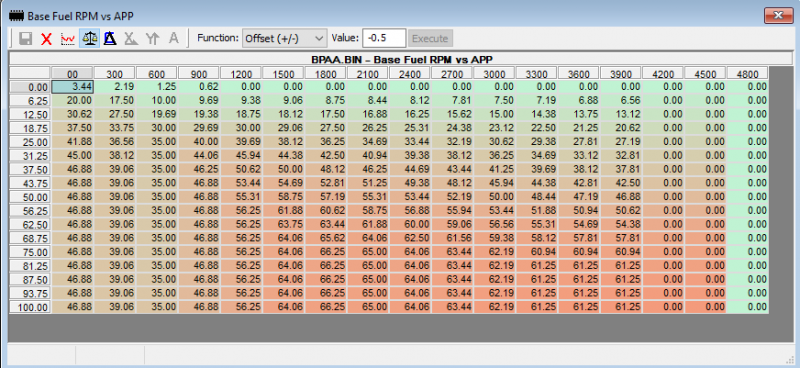Click the save floppy disk icon

(26, 38)
